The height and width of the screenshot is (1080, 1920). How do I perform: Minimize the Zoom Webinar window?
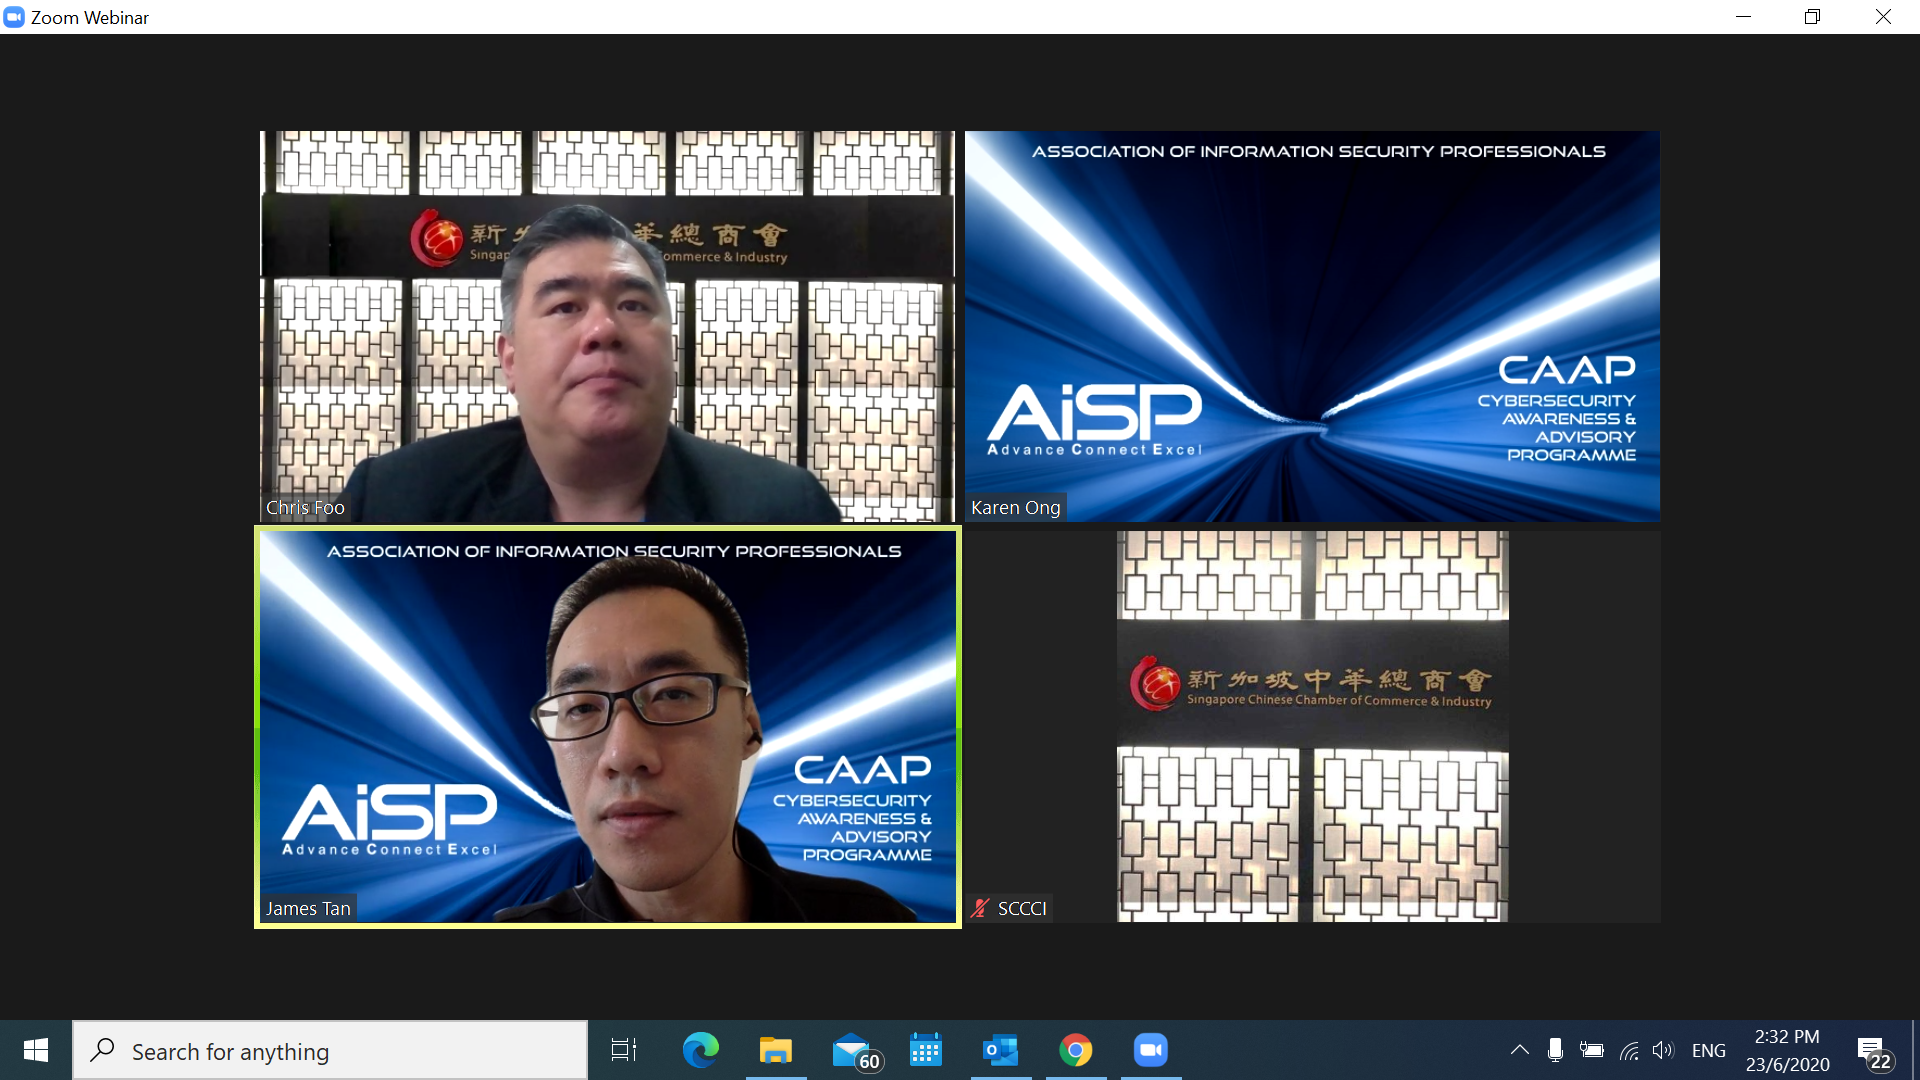1743,17
